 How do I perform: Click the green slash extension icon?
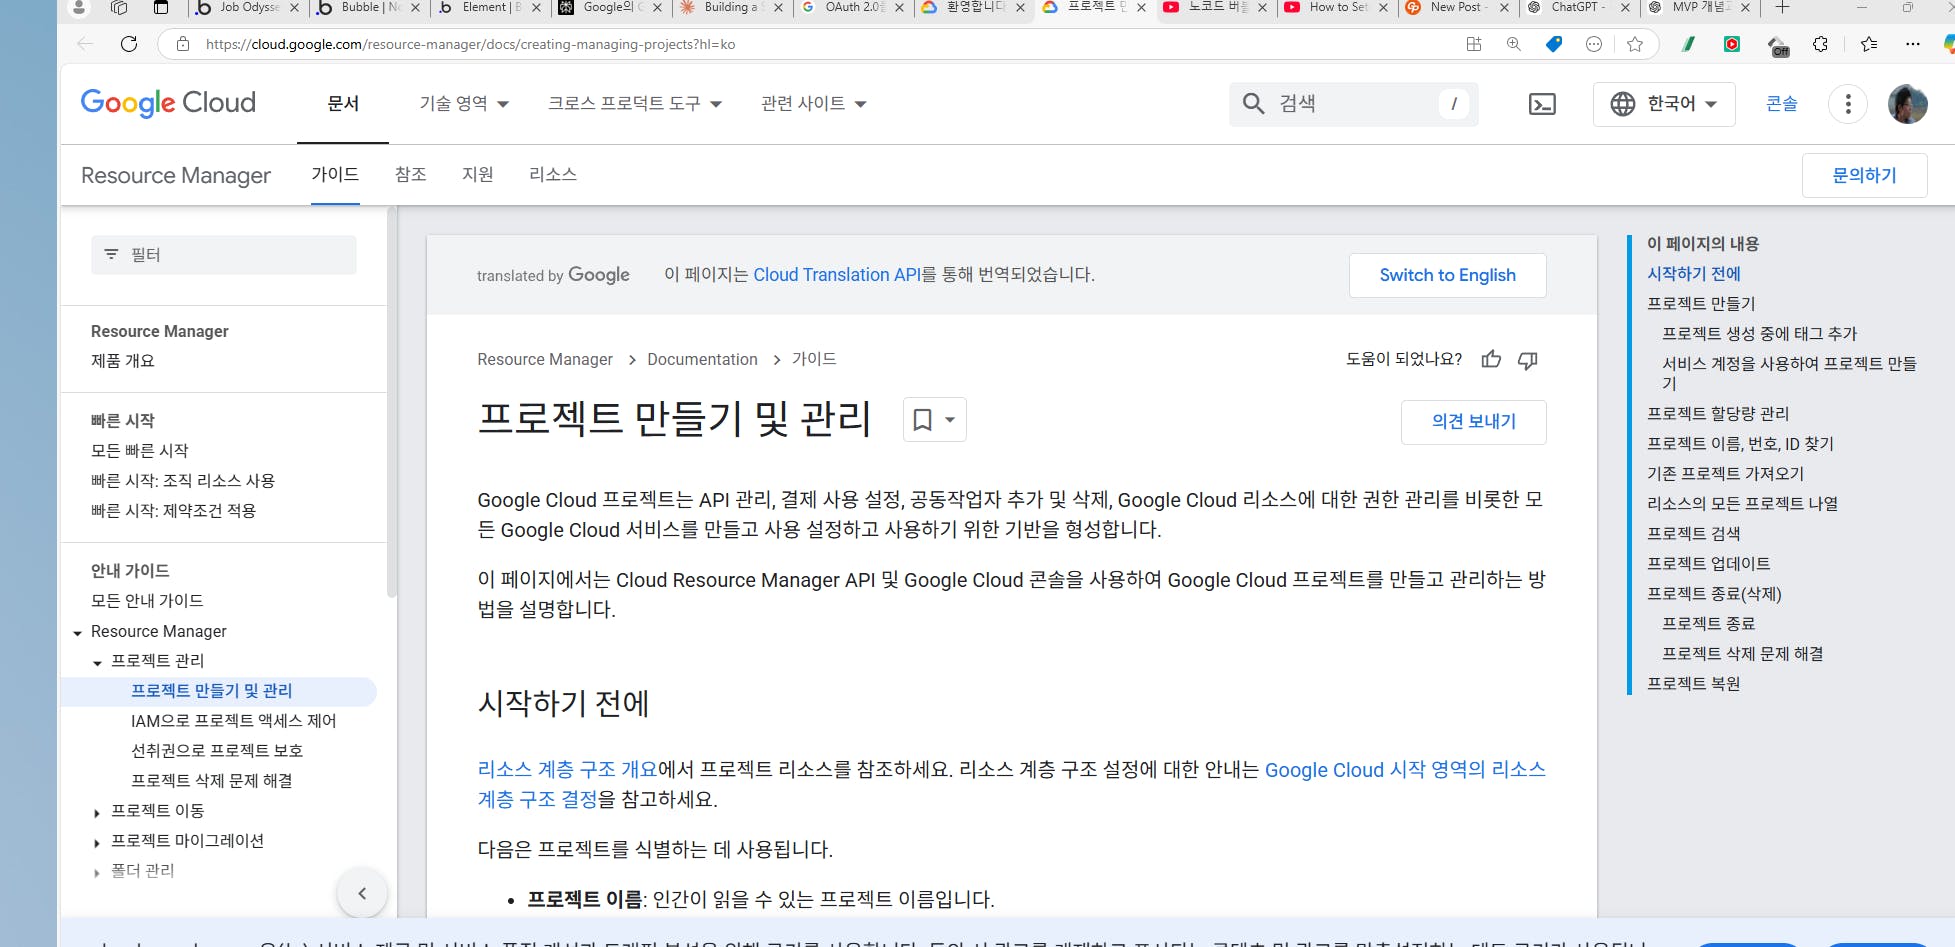[1689, 44]
